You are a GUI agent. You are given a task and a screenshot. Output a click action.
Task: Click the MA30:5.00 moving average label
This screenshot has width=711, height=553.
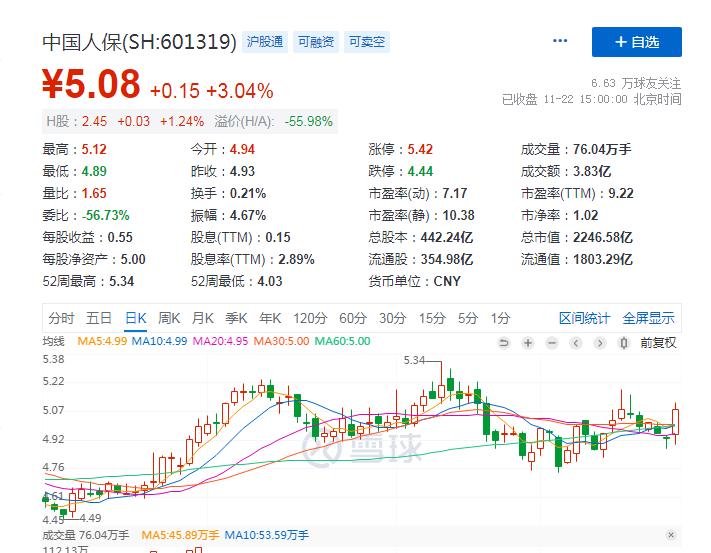click(281, 341)
